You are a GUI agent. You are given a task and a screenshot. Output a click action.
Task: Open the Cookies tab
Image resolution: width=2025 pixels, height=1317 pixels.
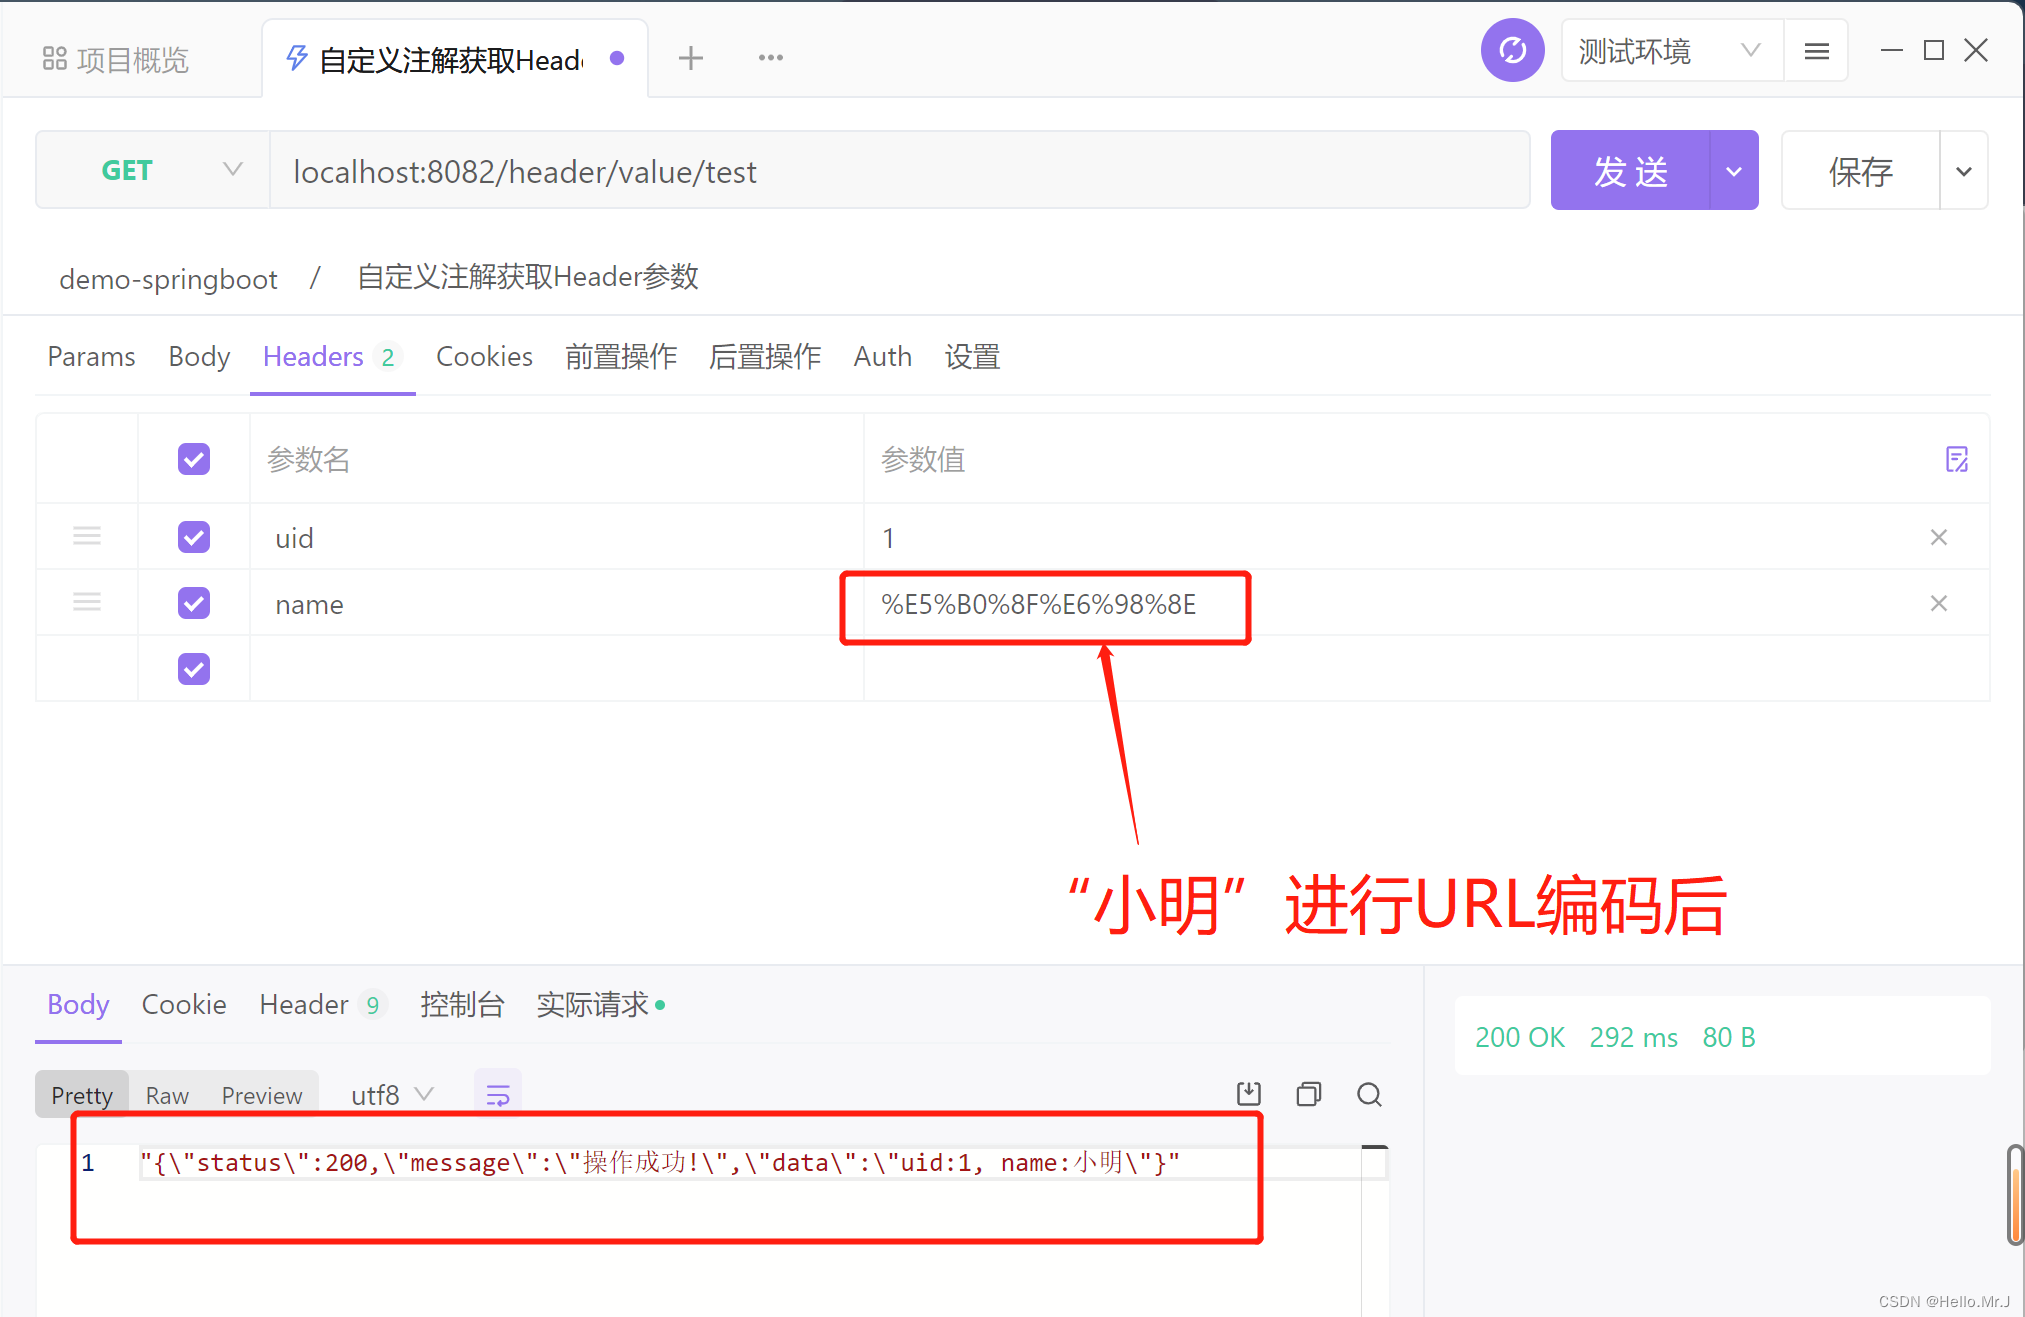tap(484, 357)
